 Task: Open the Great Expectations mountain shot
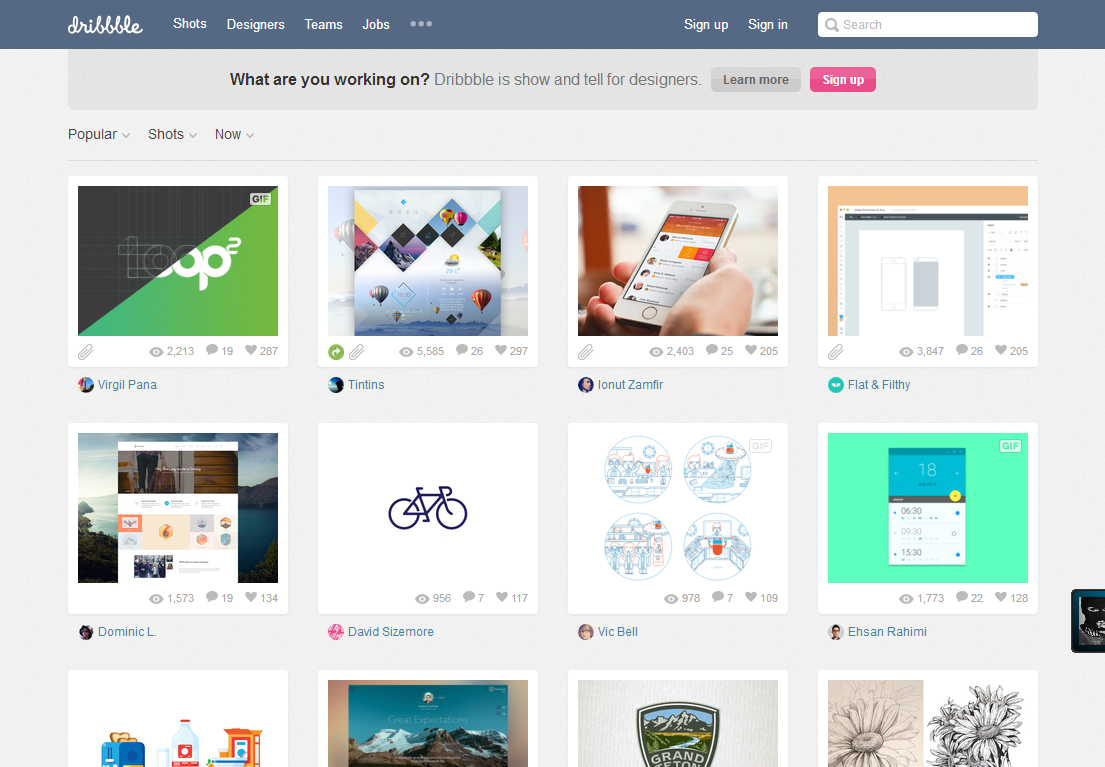(x=428, y=723)
